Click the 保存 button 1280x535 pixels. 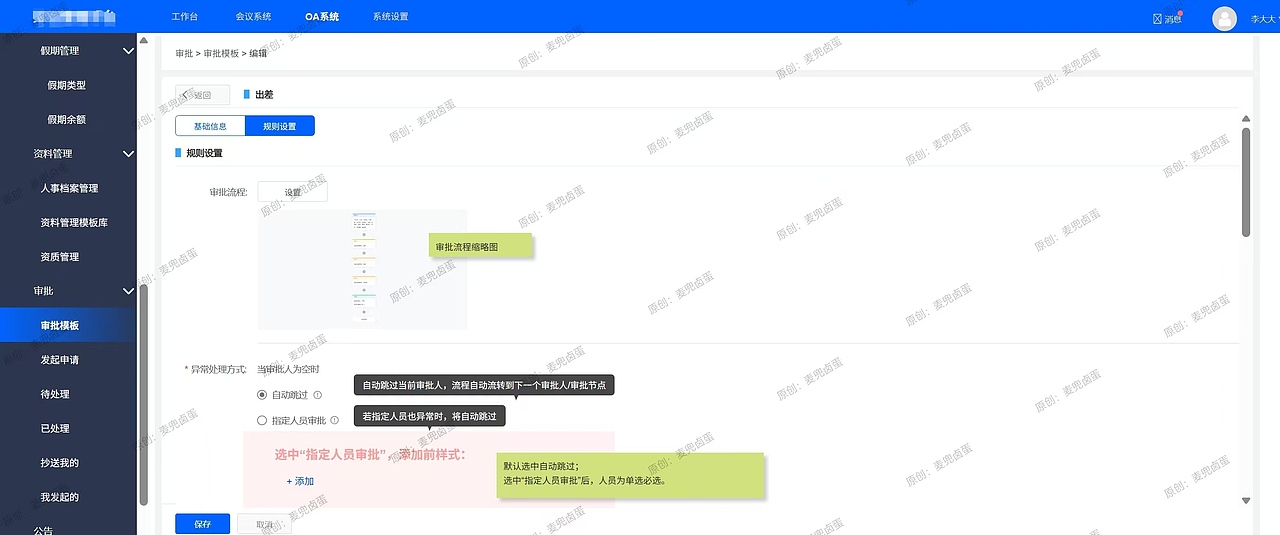[202, 524]
